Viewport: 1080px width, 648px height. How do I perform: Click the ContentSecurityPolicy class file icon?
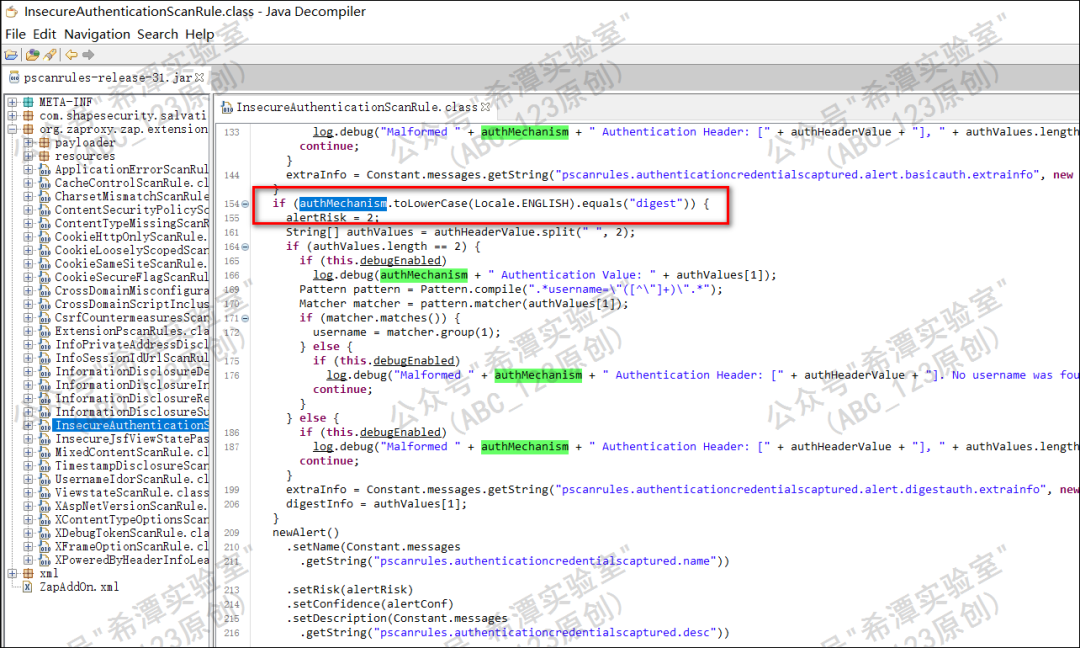pos(44,210)
